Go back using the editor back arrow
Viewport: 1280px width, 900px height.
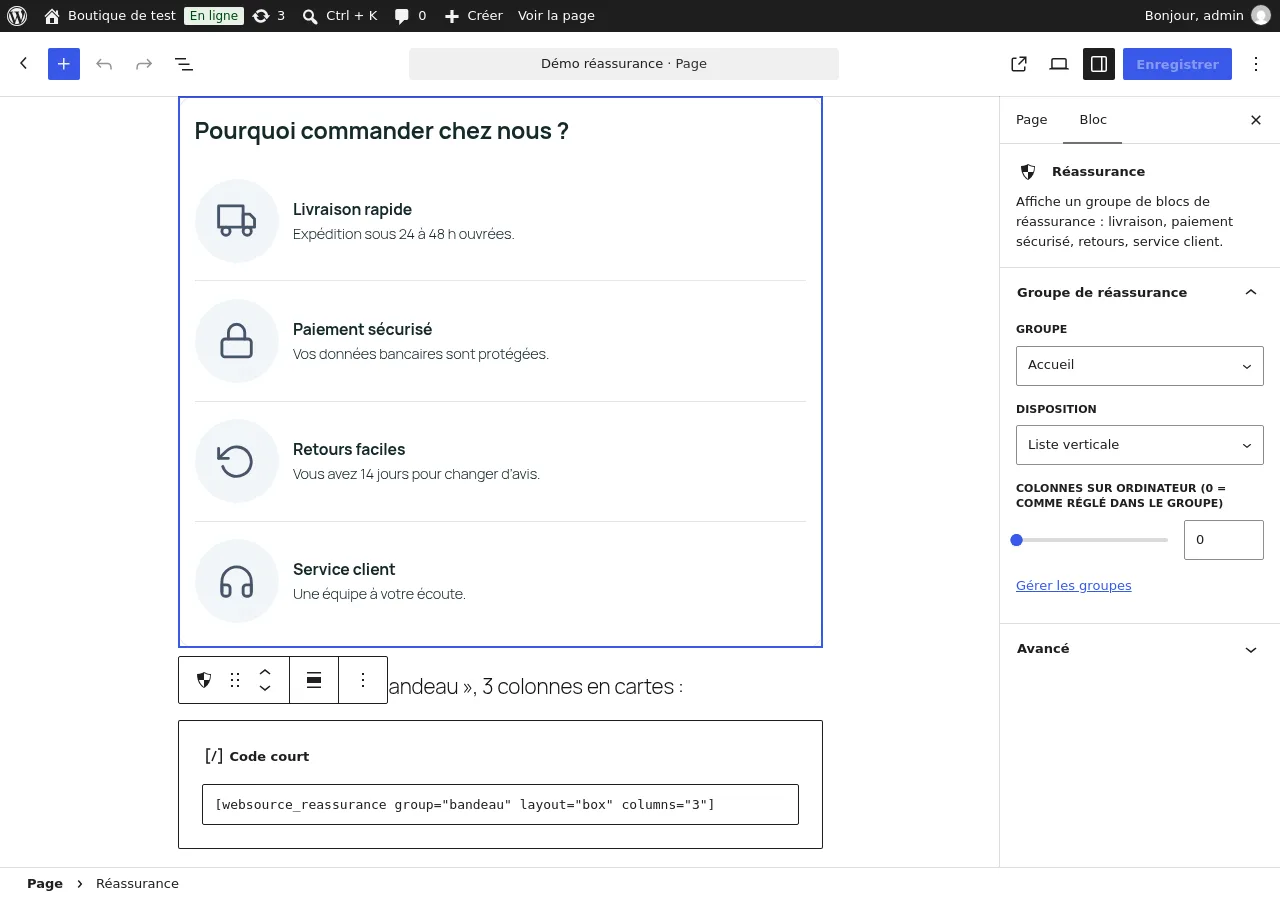point(24,64)
